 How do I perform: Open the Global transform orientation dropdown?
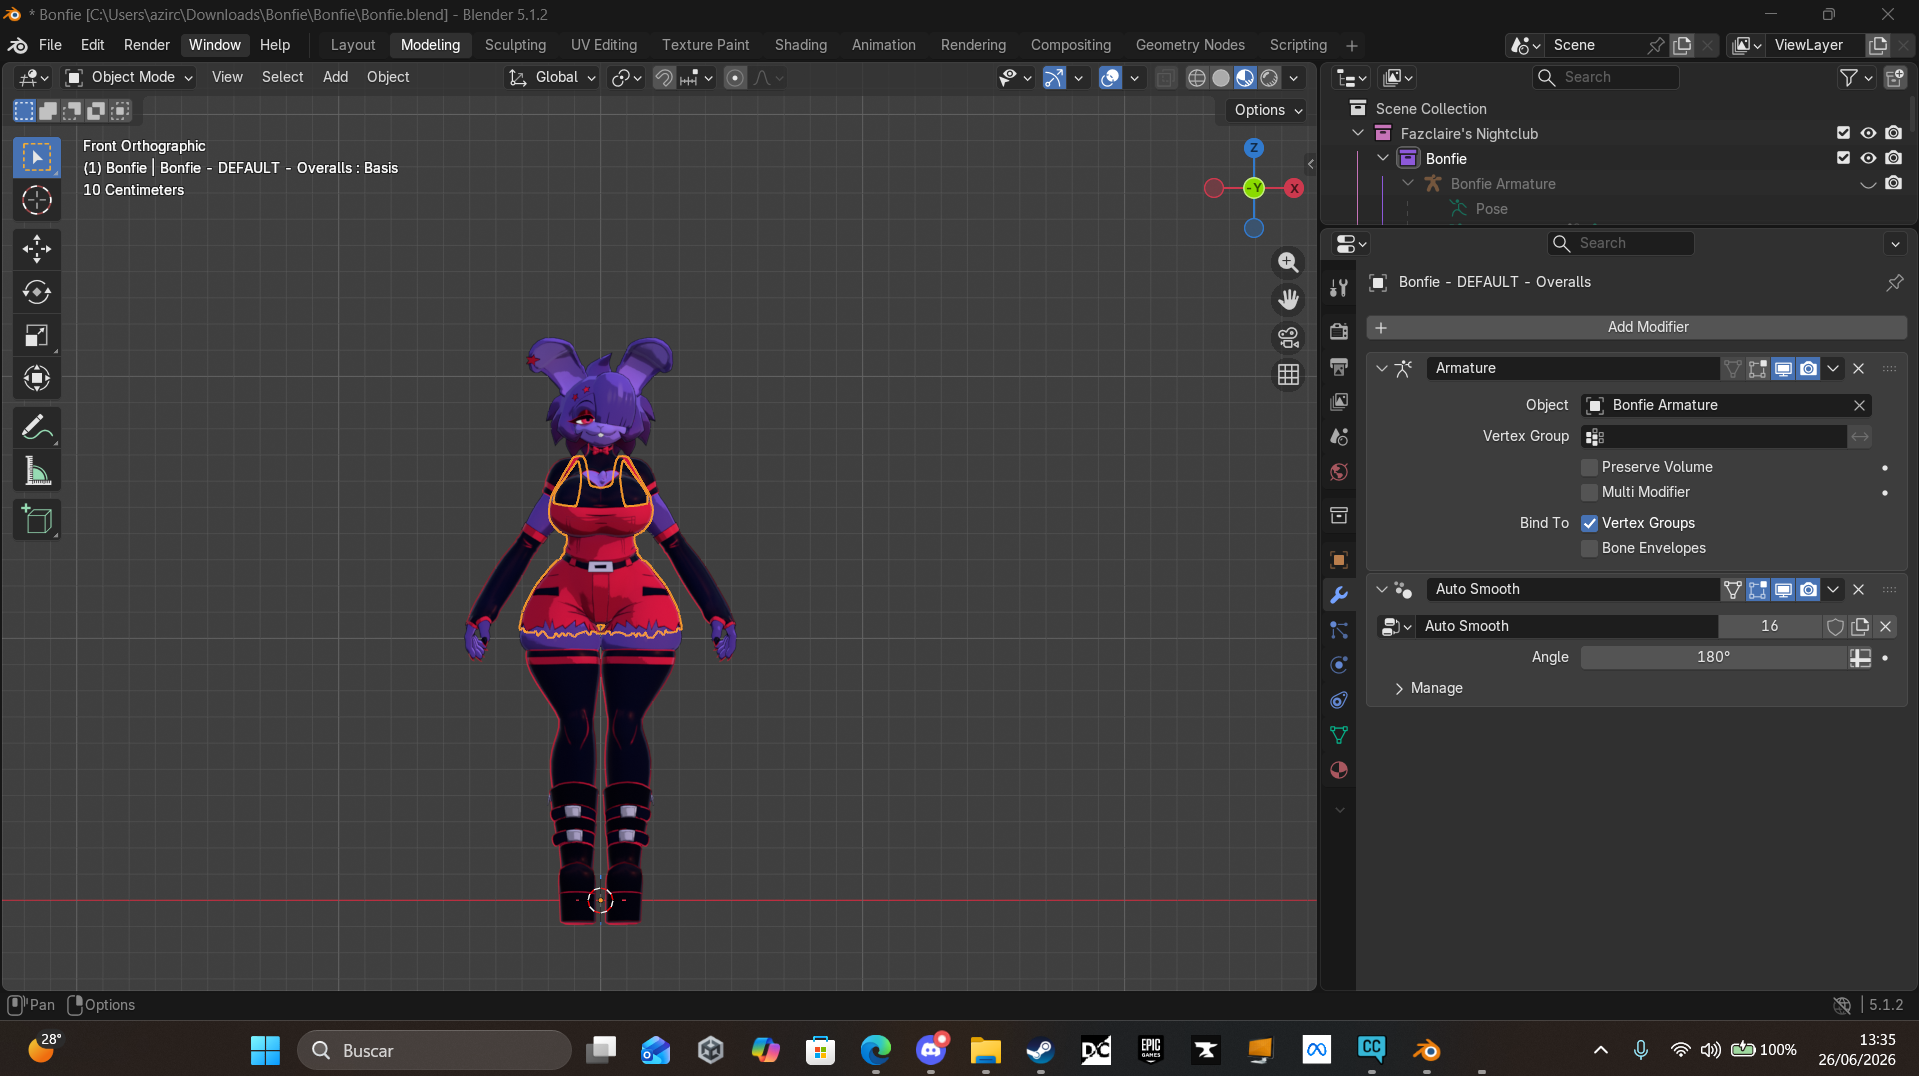click(552, 78)
